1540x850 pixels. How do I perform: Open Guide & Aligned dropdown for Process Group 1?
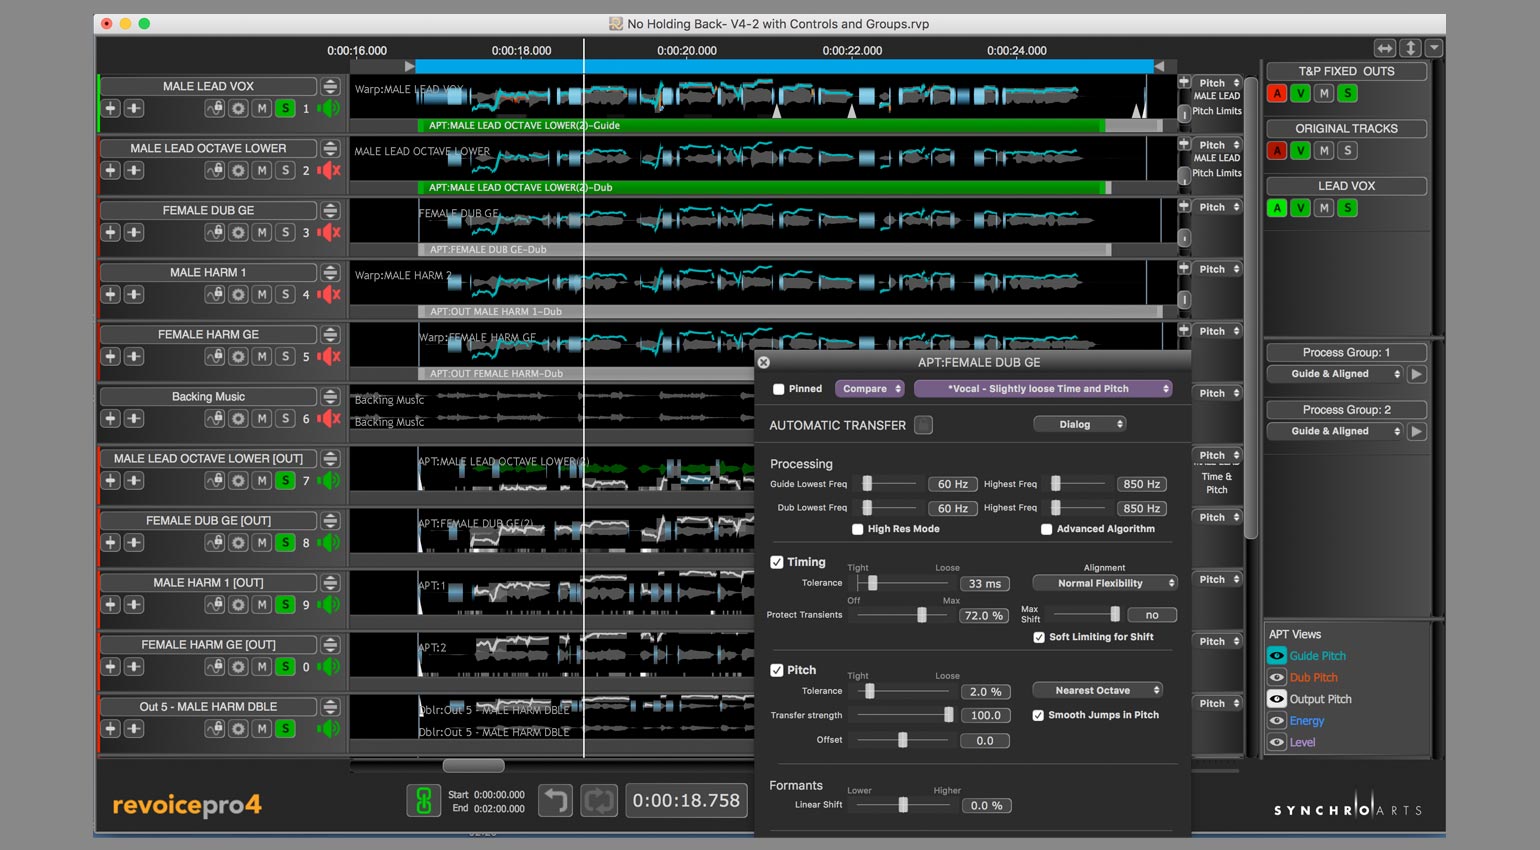pos(1334,374)
